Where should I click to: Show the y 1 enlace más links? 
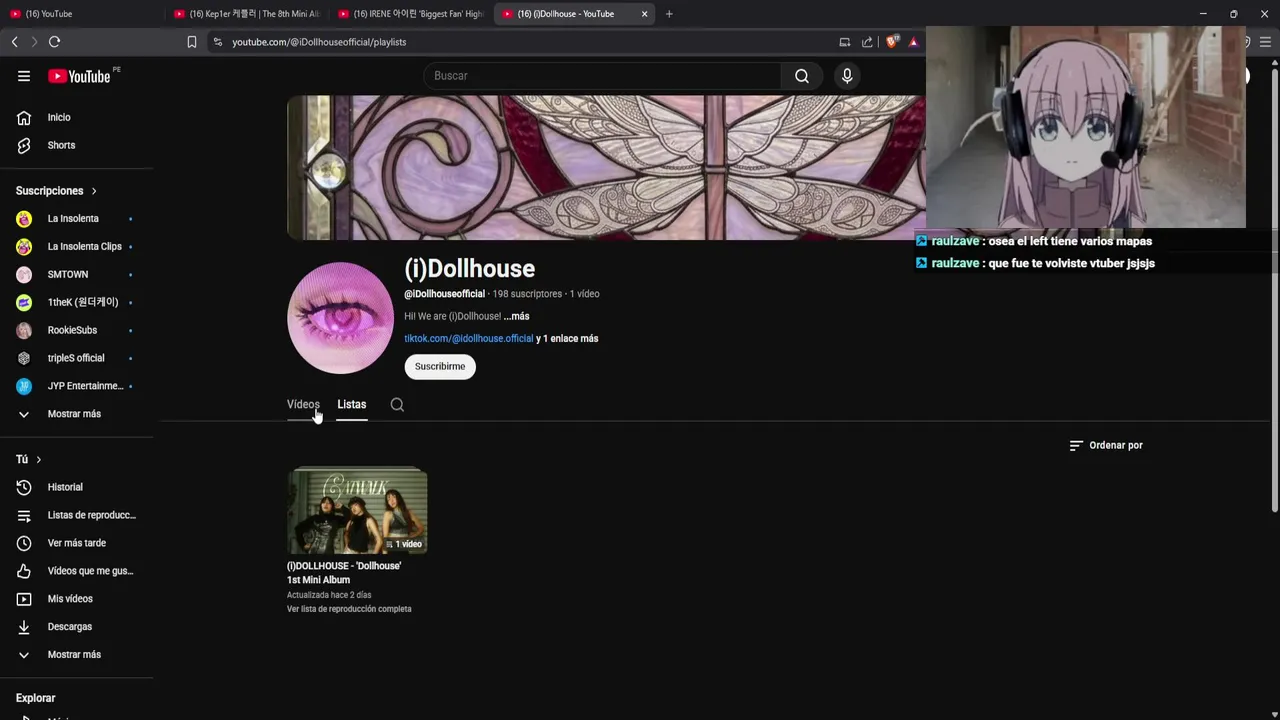567,339
